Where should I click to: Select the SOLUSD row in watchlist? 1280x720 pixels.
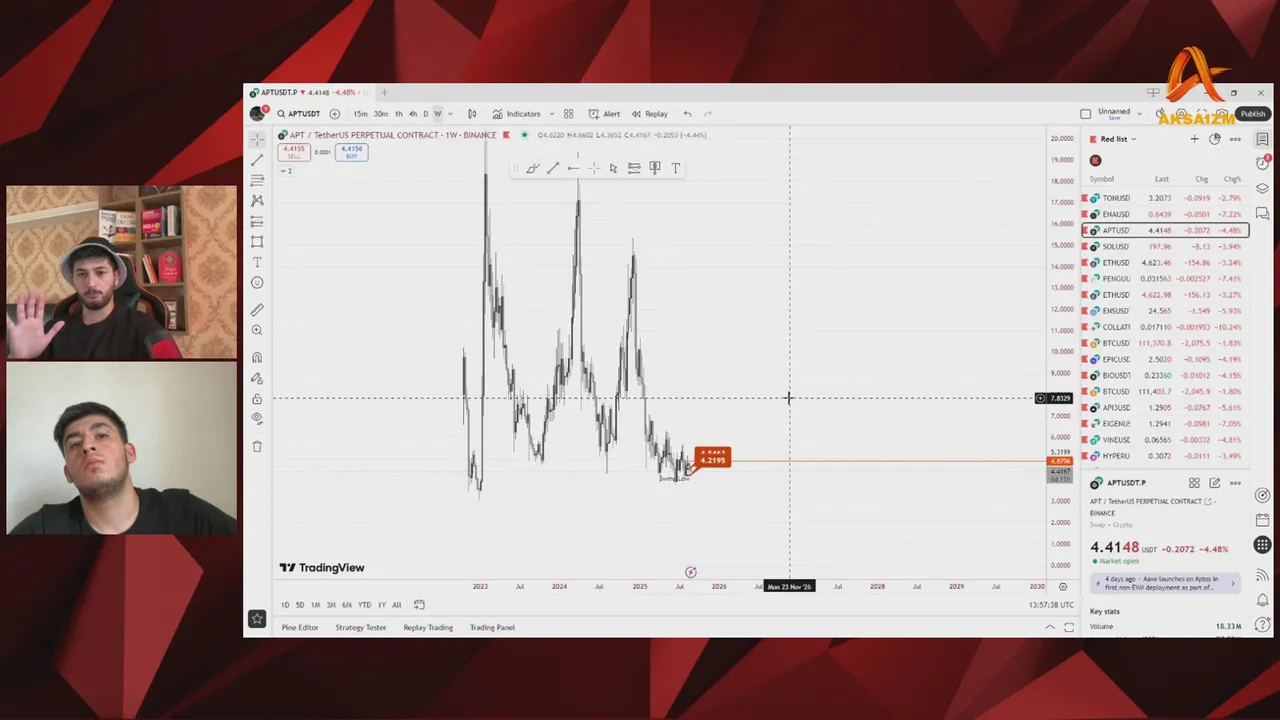(1165, 247)
